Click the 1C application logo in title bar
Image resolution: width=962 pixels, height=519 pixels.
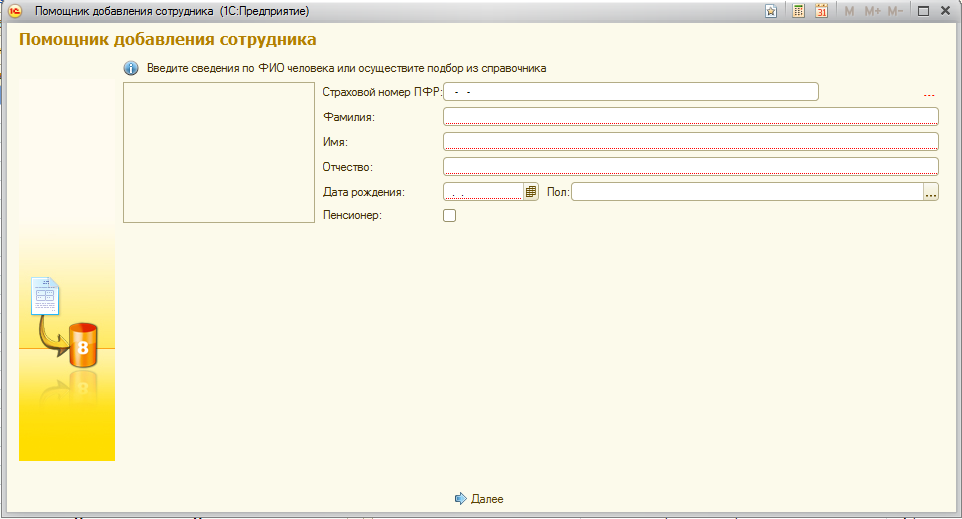pyautogui.click(x=15, y=11)
